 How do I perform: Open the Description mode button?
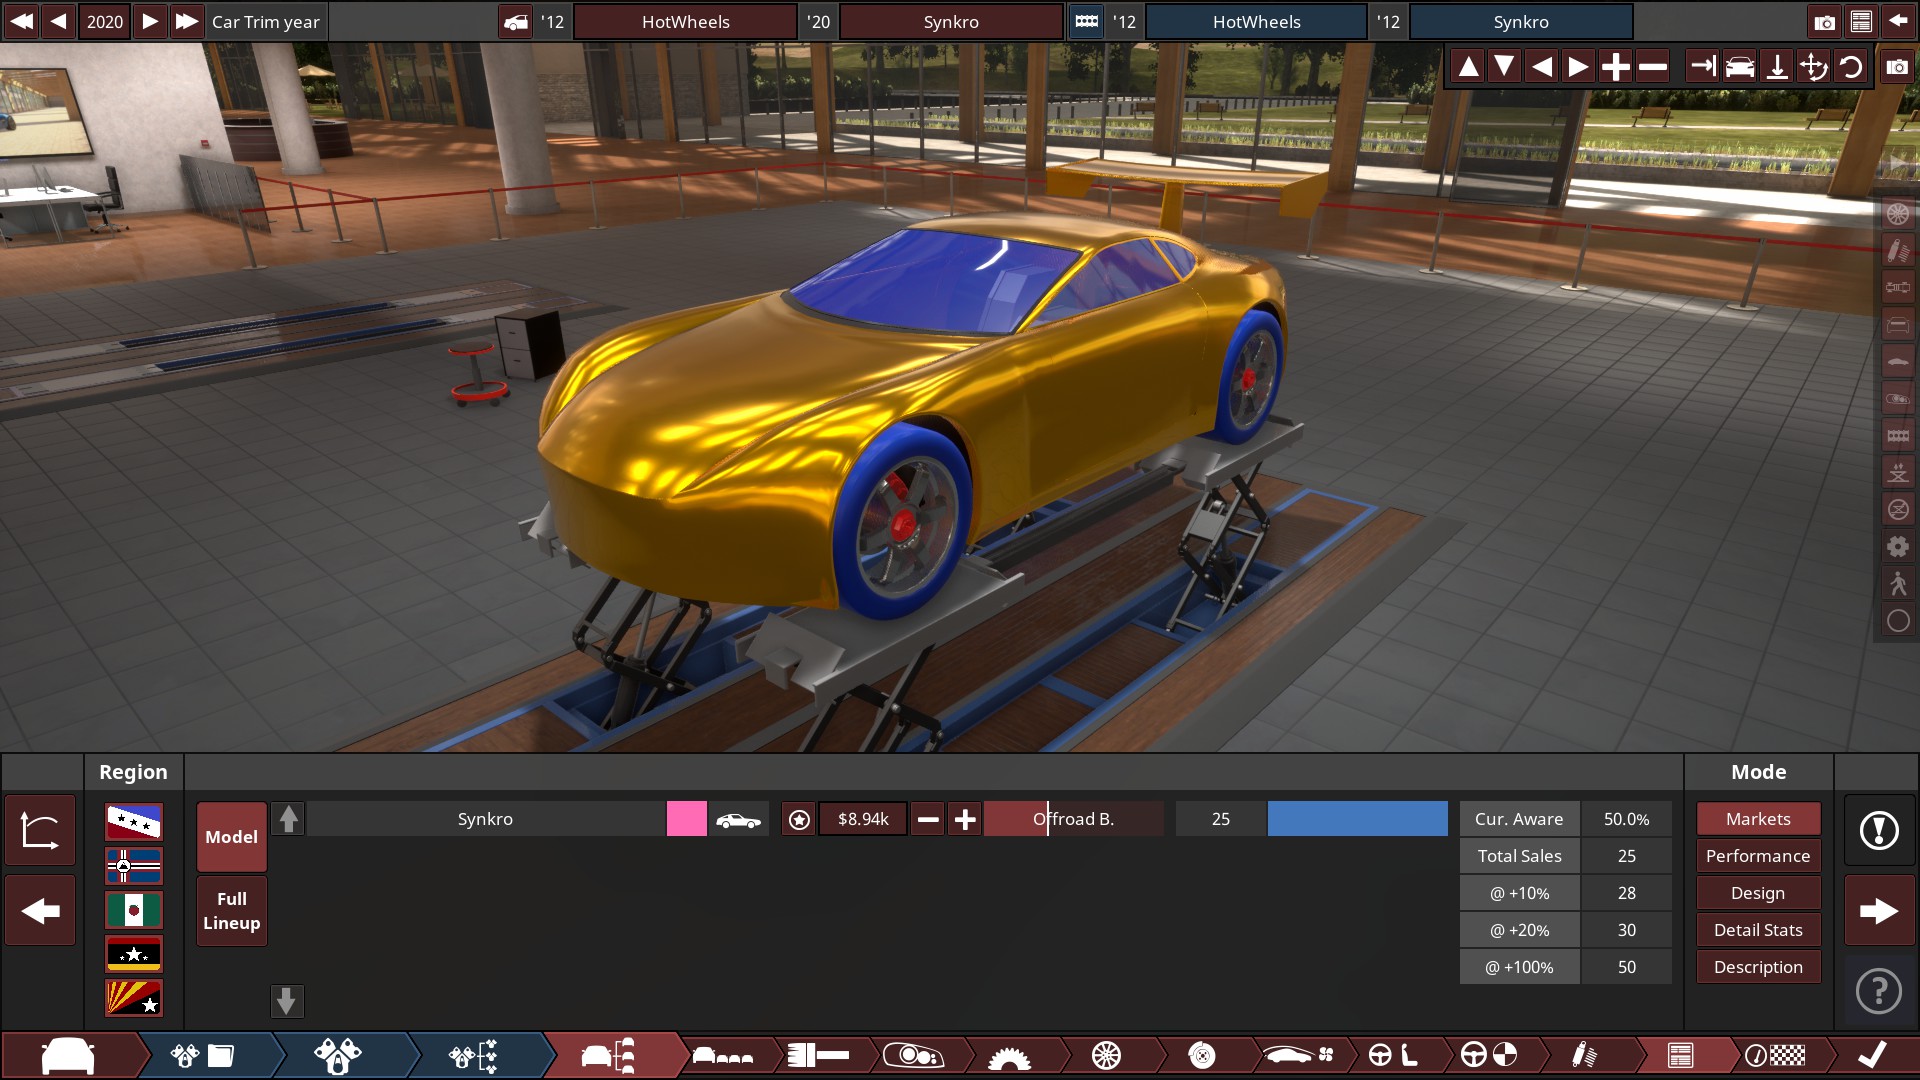1757,967
